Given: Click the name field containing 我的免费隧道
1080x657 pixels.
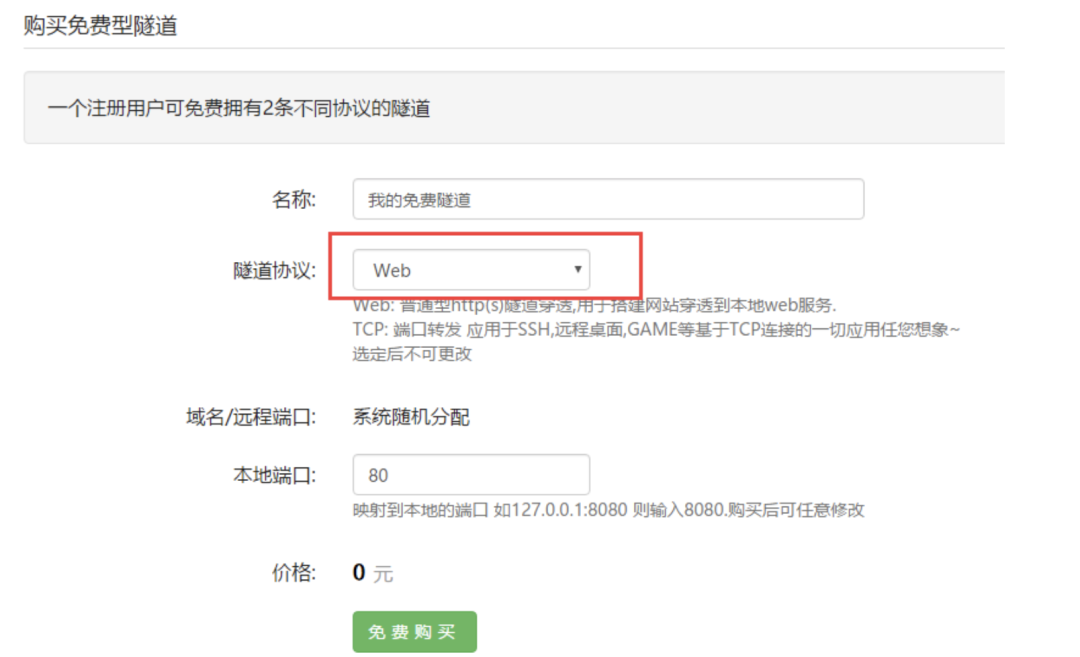Looking at the screenshot, I should click(607, 200).
